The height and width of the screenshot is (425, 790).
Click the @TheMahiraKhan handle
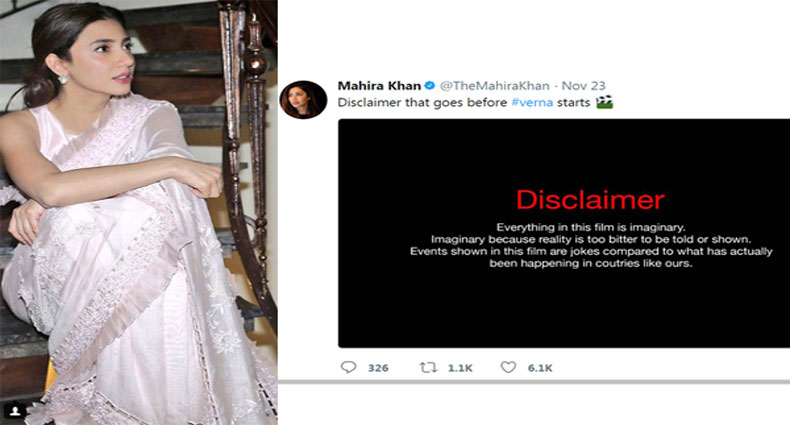pyautogui.click(x=489, y=87)
